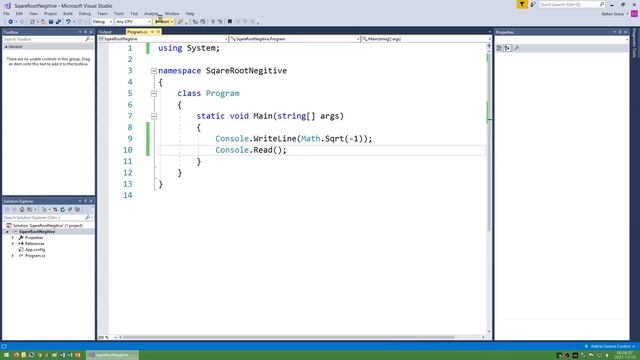Collapse the Main method code block

[x=154, y=116]
